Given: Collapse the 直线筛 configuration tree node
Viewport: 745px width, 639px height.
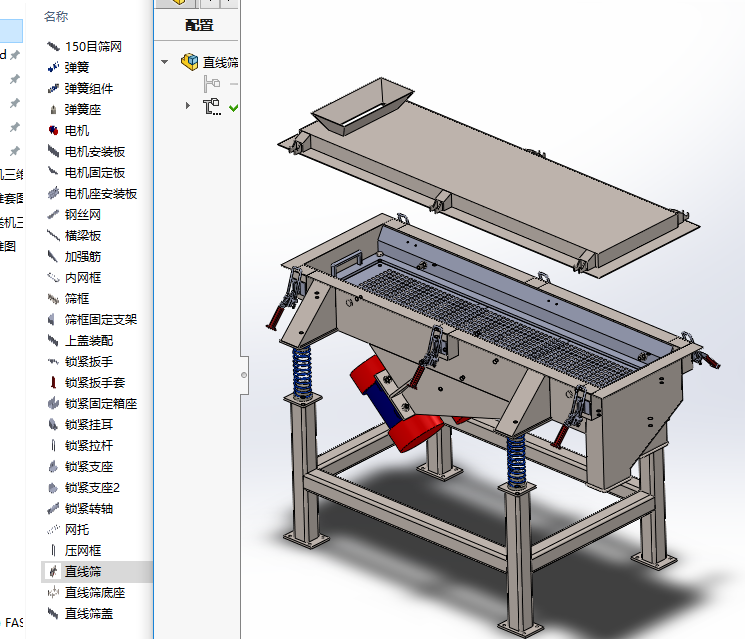Looking at the screenshot, I should point(164,62).
